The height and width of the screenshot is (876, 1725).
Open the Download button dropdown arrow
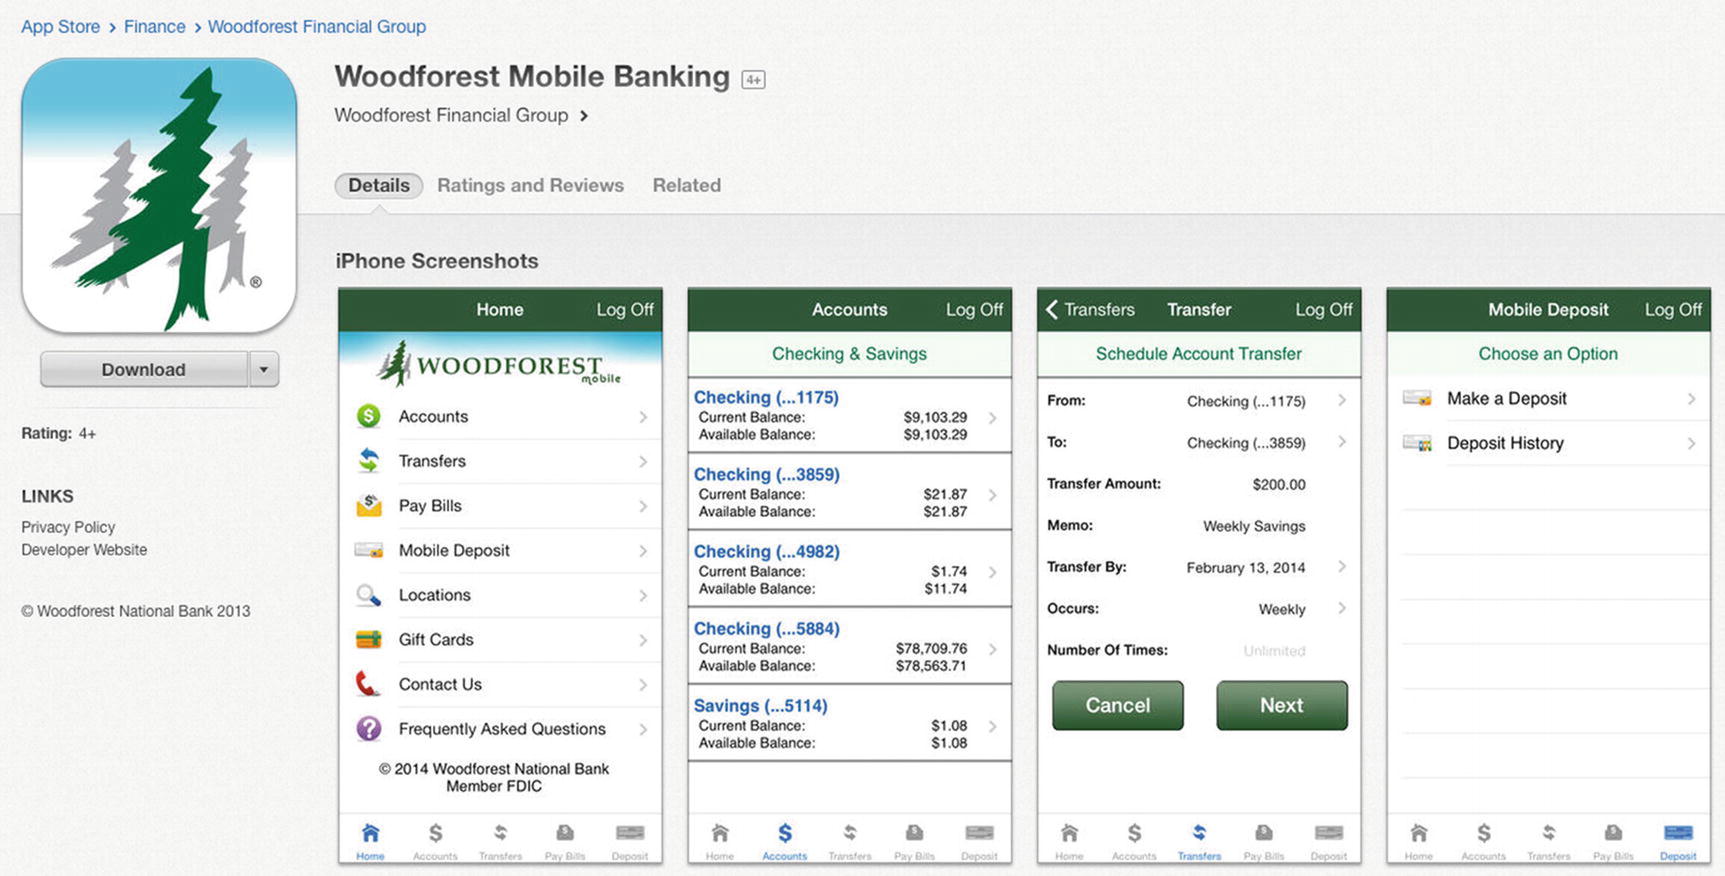(x=264, y=369)
